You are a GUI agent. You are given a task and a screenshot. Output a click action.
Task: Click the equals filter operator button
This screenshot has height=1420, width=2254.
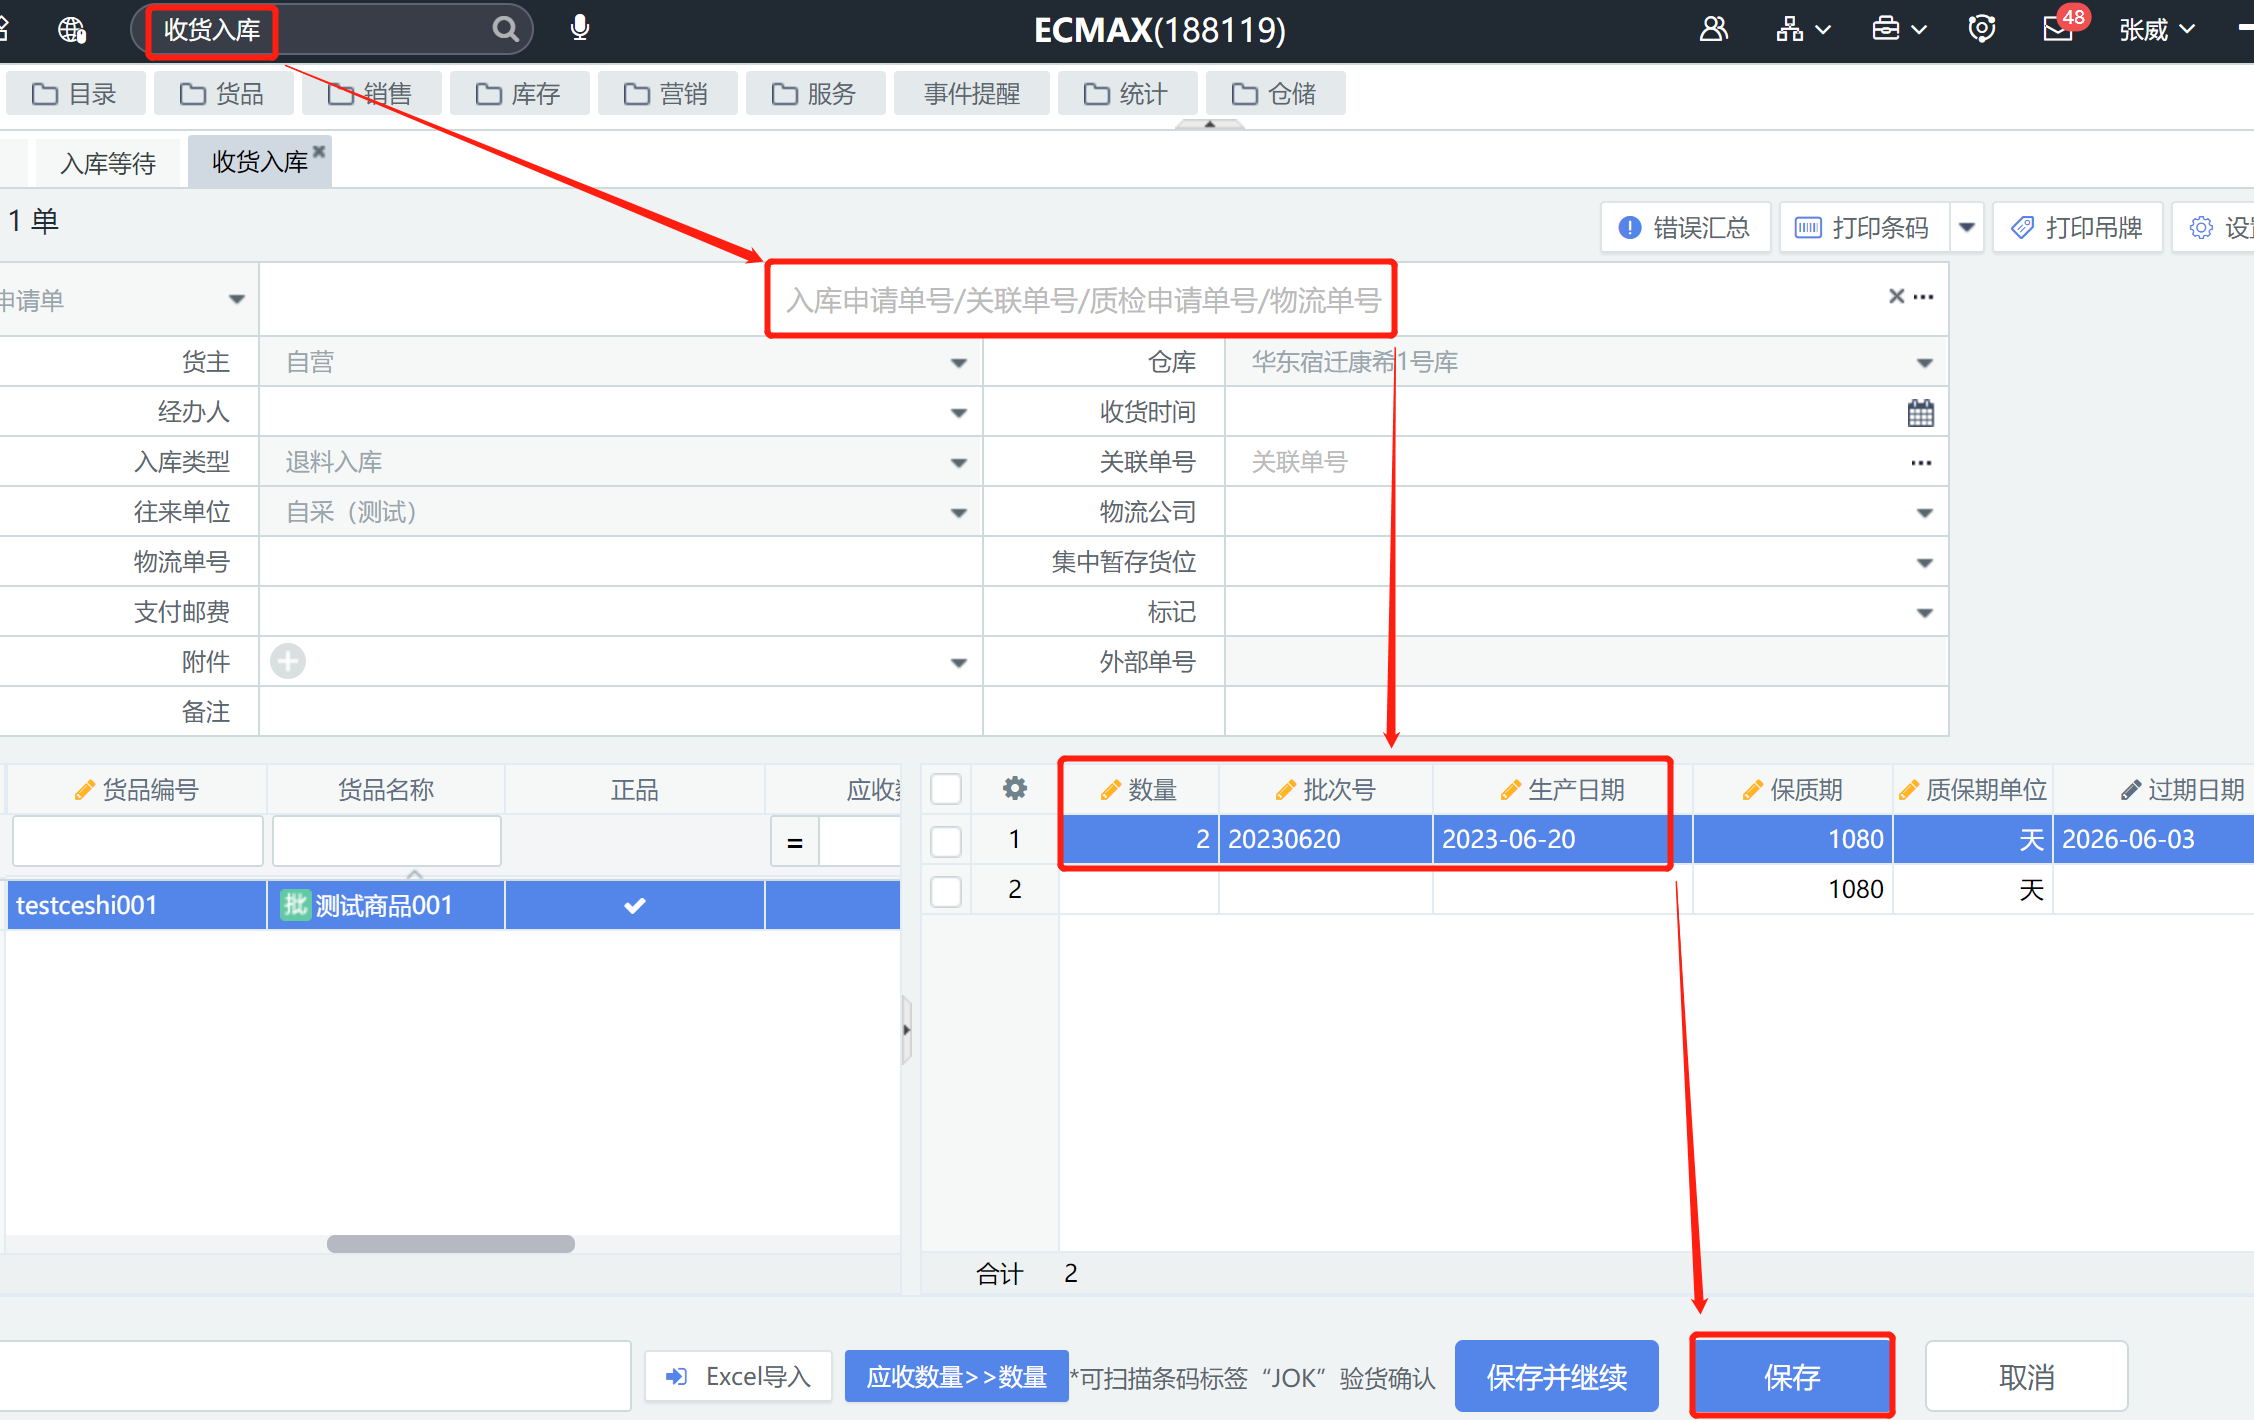(795, 842)
